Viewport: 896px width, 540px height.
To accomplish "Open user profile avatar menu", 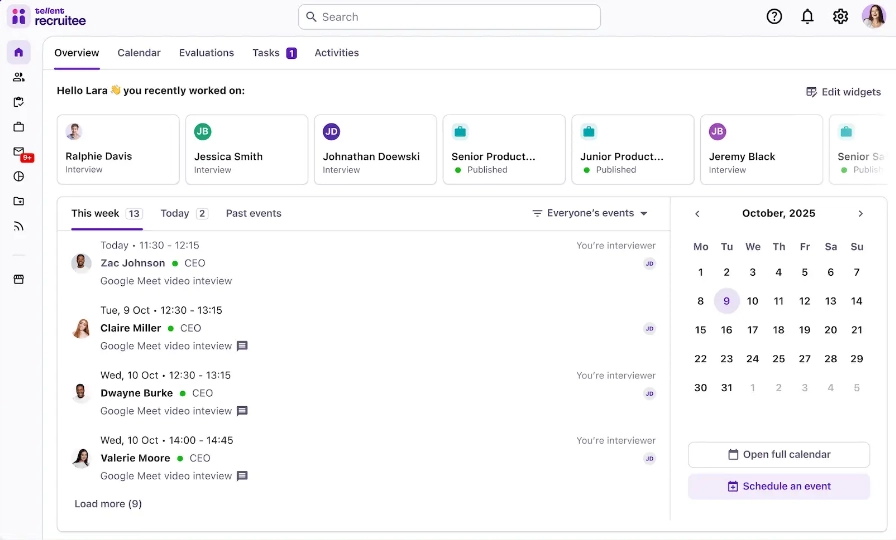I will pyautogui.click(x=873, y=17).
